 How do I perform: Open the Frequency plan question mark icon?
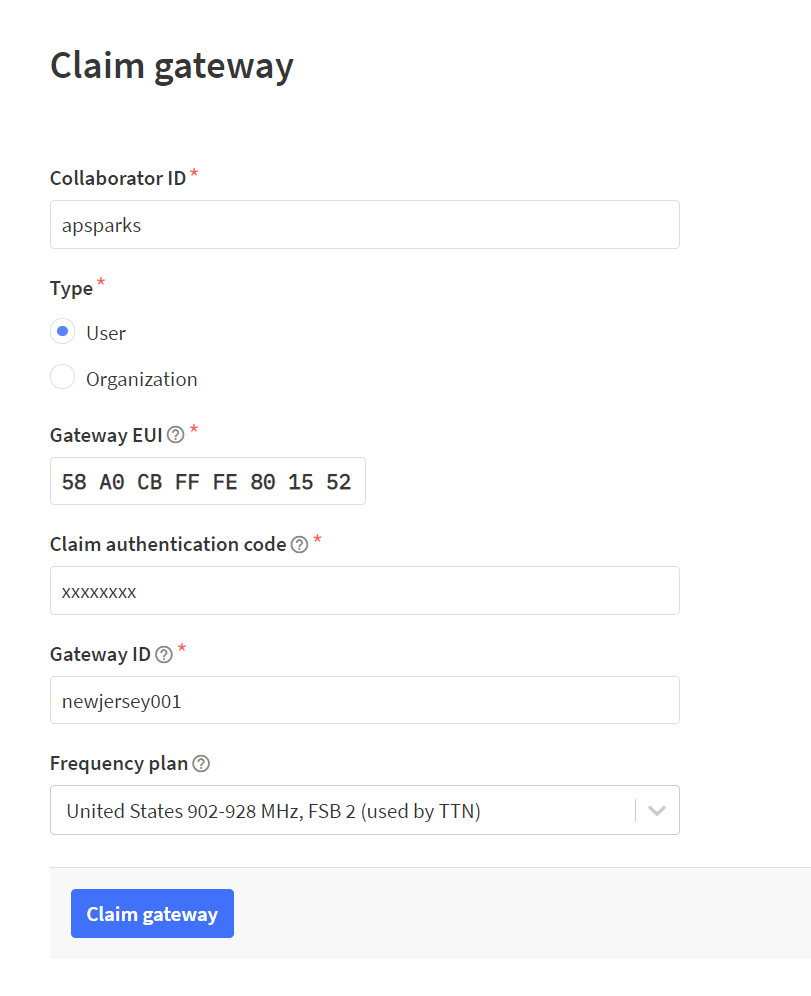[201, 764]
